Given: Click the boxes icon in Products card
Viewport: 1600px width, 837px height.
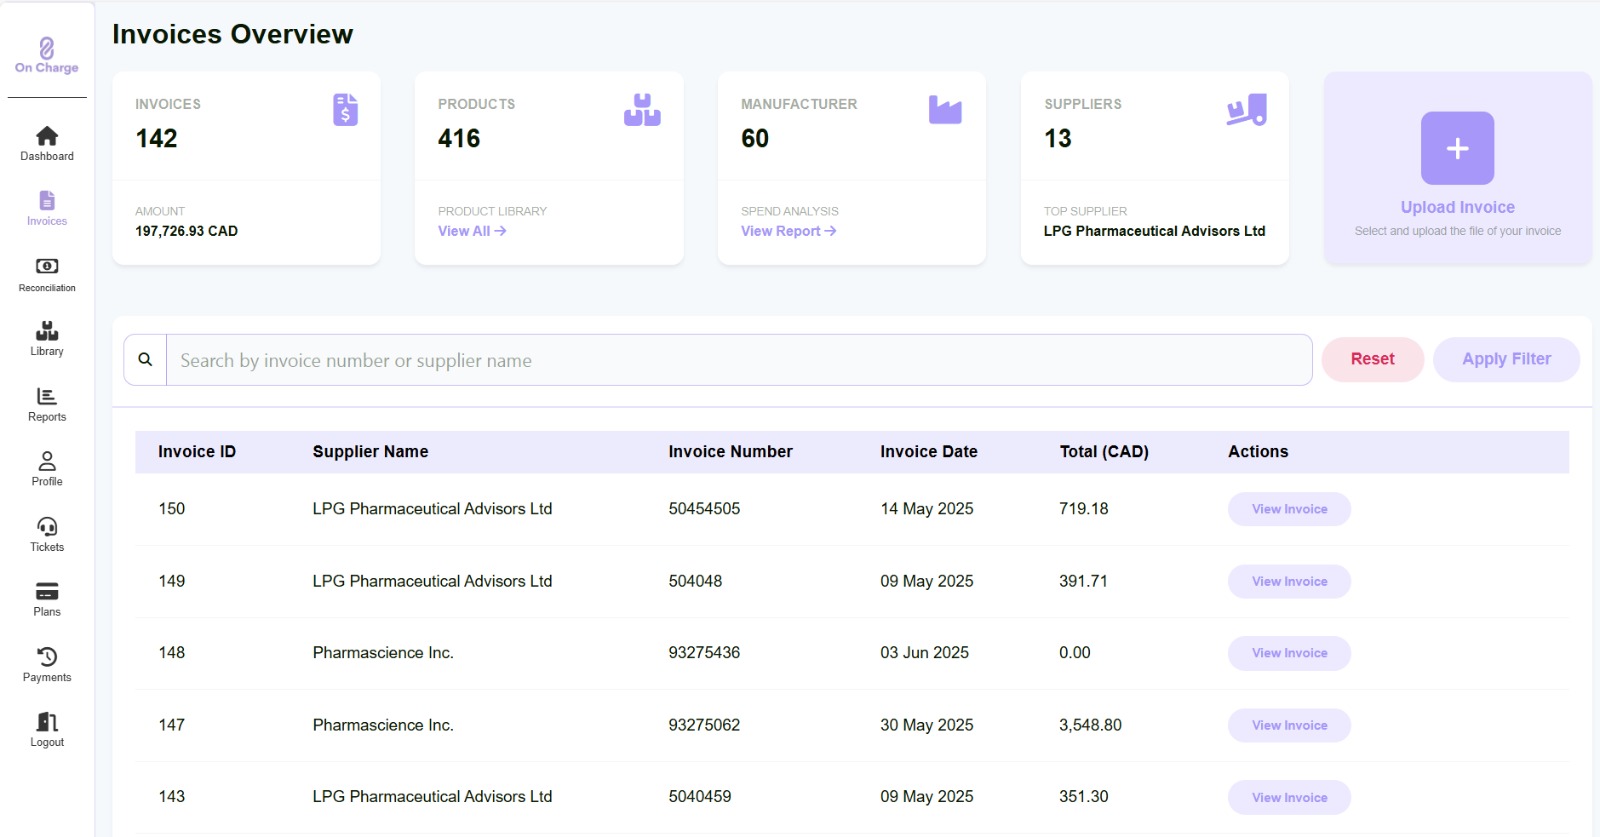Looking at the screenshot, I should (642, 110).
